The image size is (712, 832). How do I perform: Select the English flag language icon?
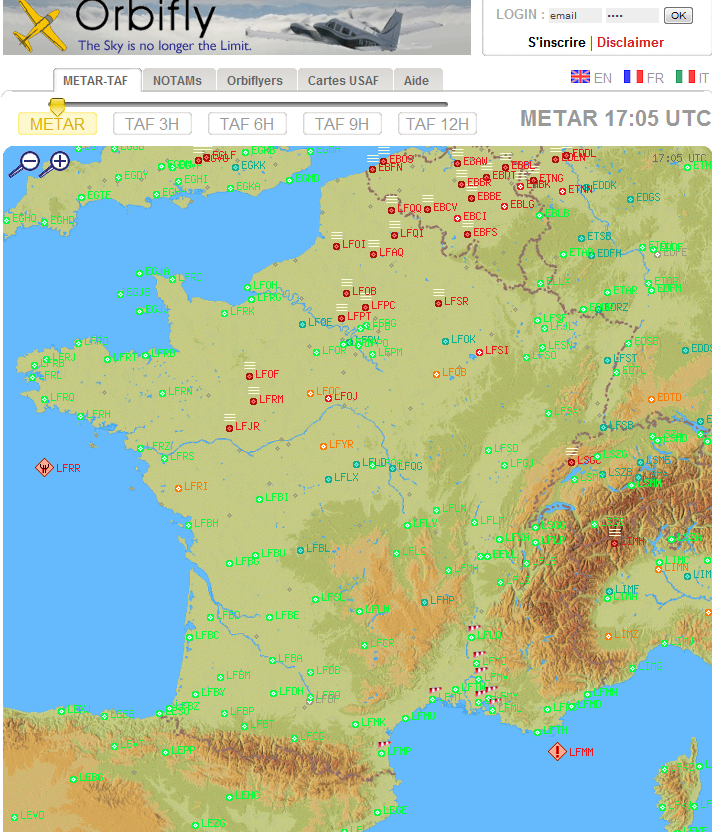(580, 77)
